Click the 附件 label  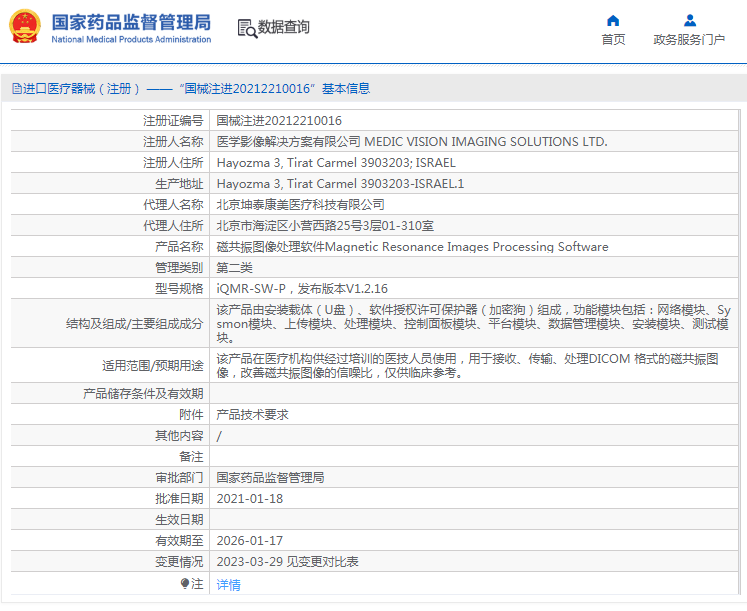pos(191,414)
